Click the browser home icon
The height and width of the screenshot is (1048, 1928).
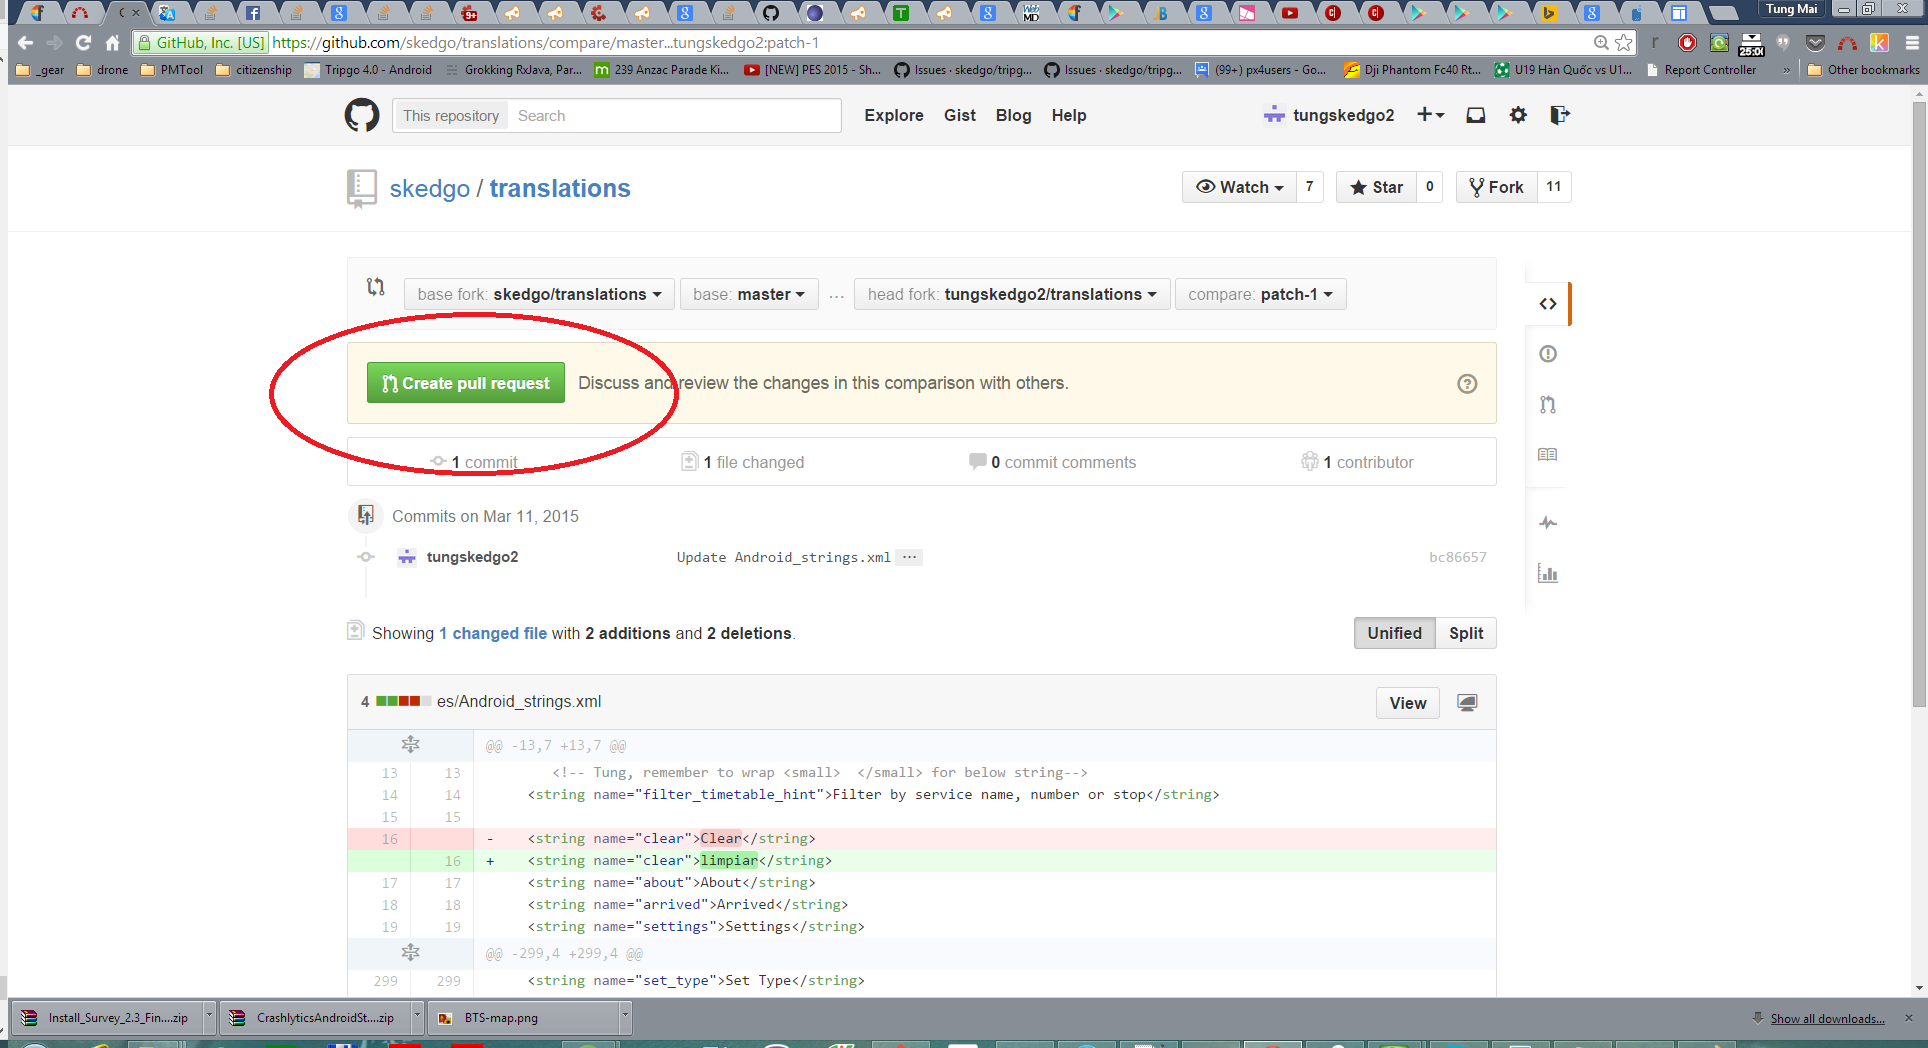click(112, 43)
